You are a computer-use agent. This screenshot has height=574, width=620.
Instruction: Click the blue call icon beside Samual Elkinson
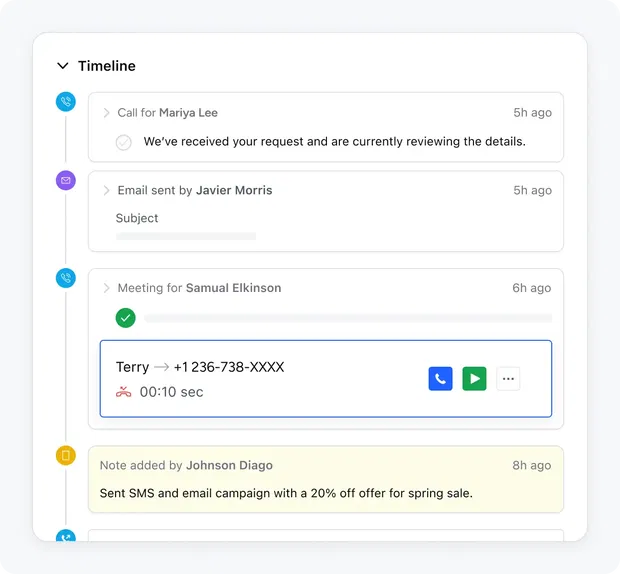tap(66, 278)
